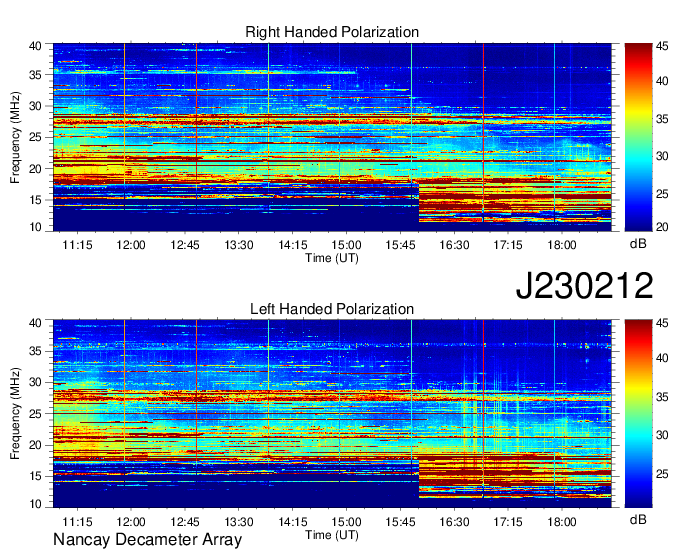Click the 15 MHz tick on Right Handed frequency axis
Viewport: 680px width, 552px height.
coord(36,200)
